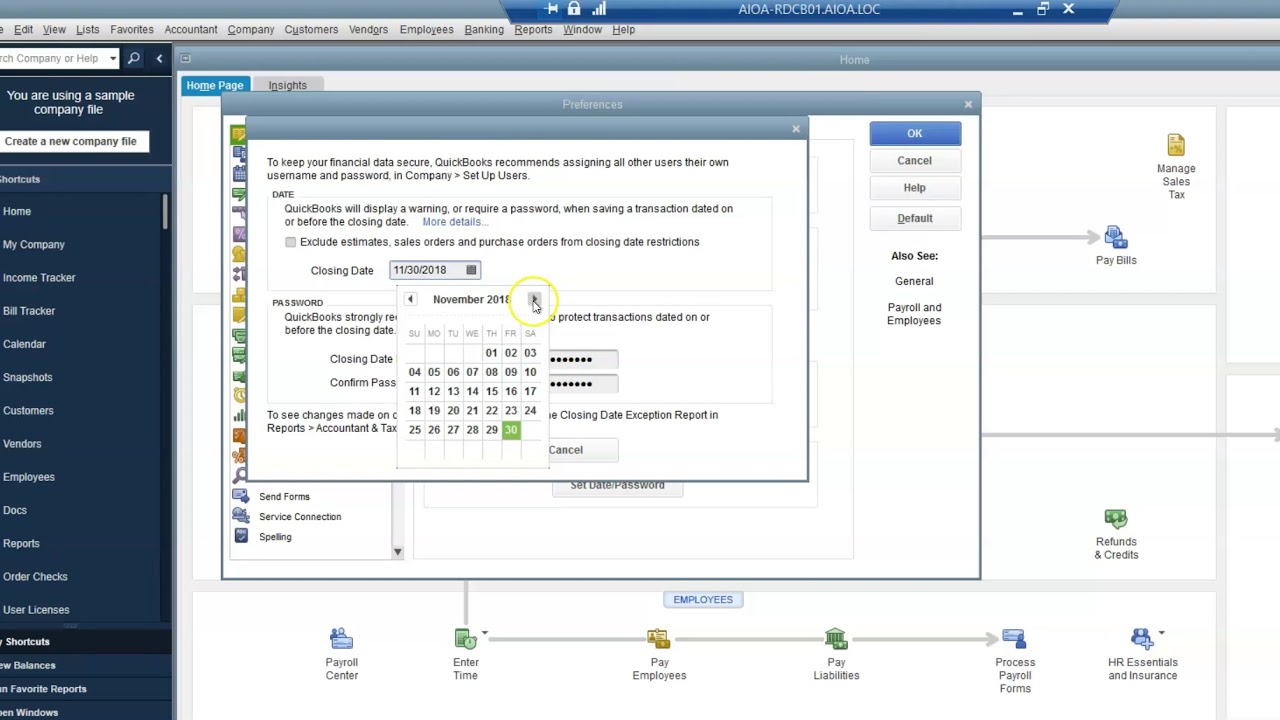The height and width of the screenshot is (720, 1280).
Task: Close the Preferences window
Action: (x=968, y=104)
